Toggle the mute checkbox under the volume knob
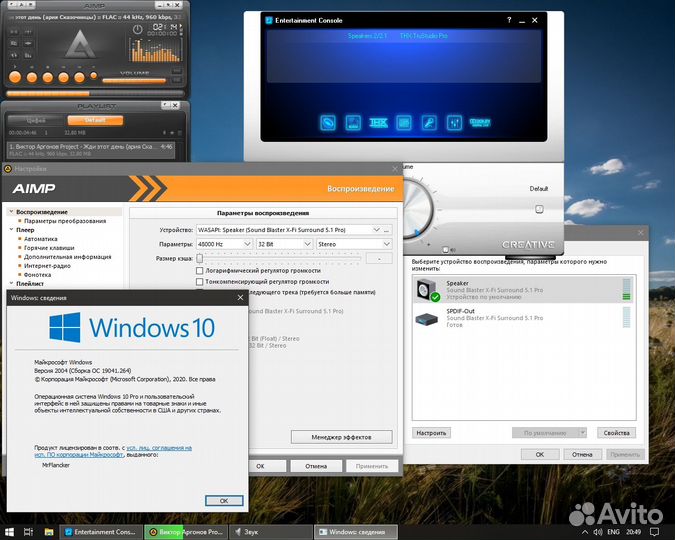Screen dimensions: 675x540 [446, 250]
